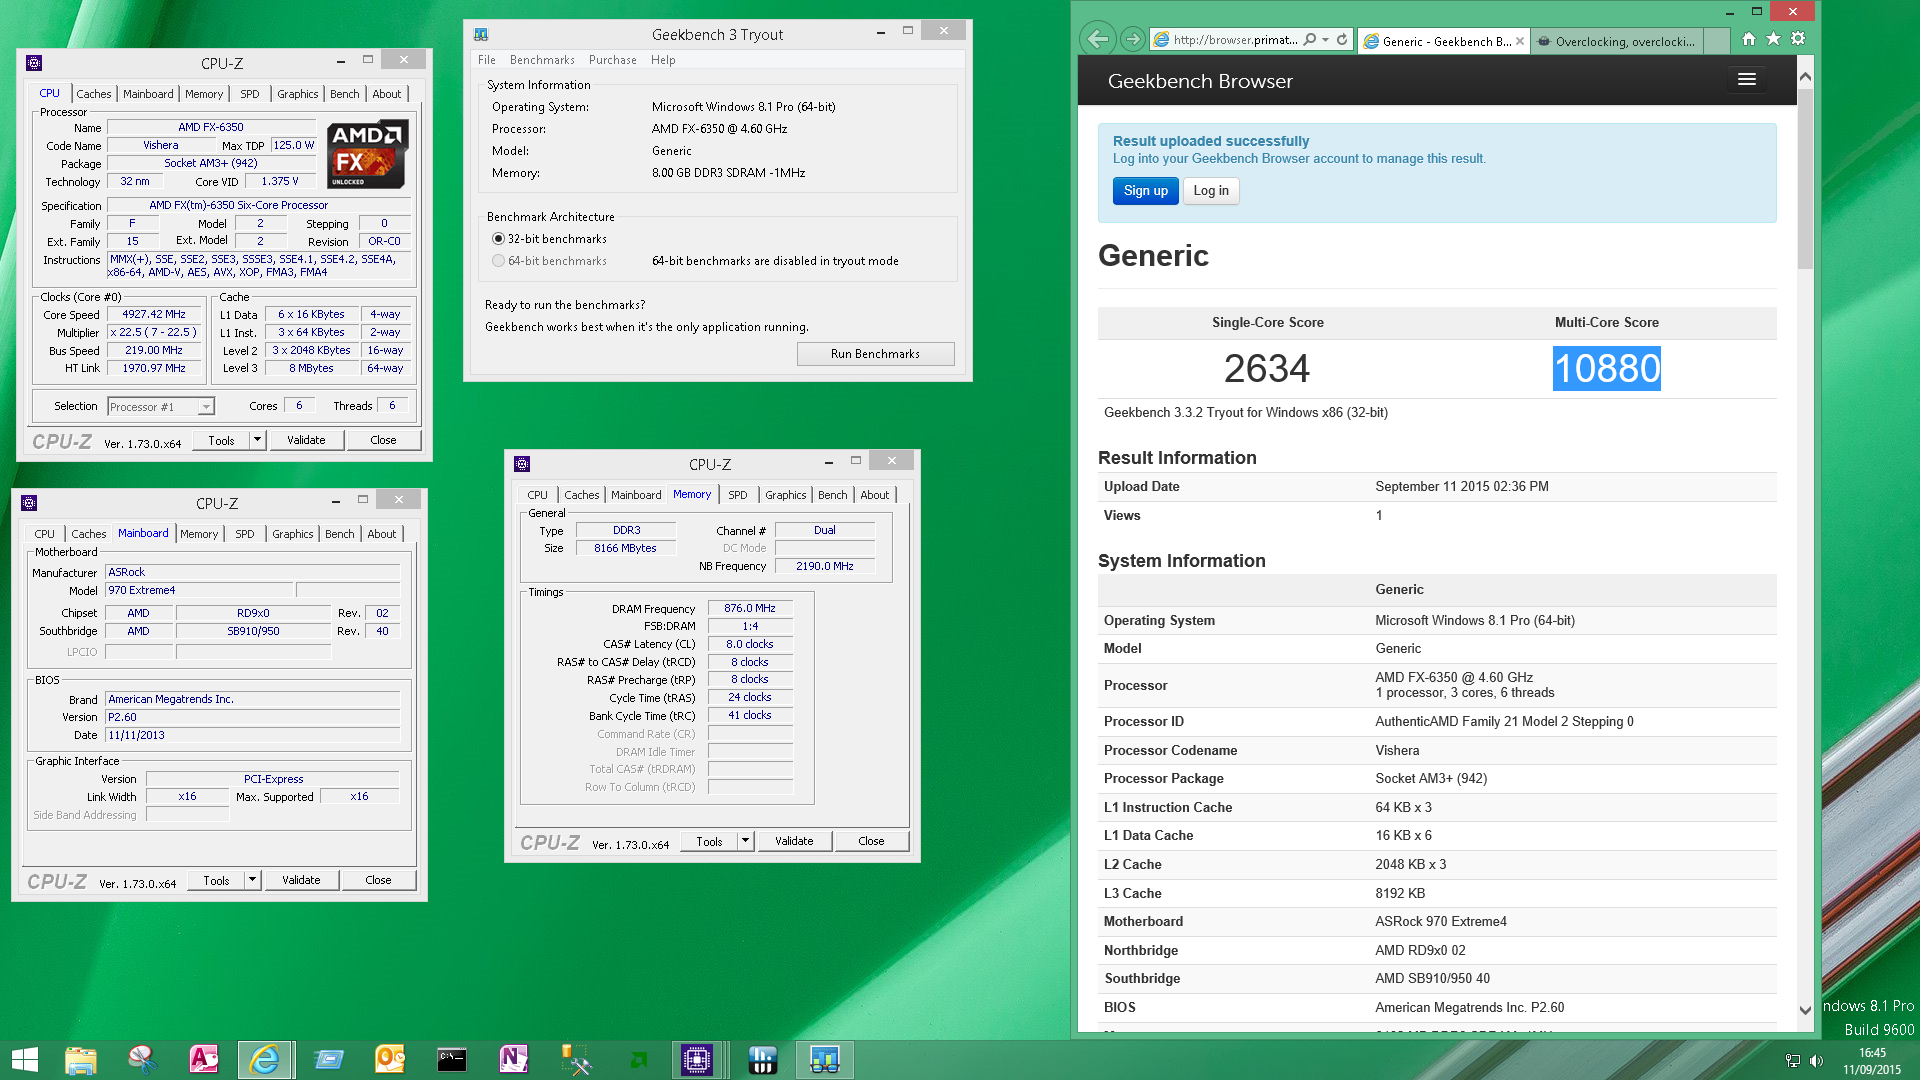Go back in browser history

pyautogui.click(x=1098, y=40)
